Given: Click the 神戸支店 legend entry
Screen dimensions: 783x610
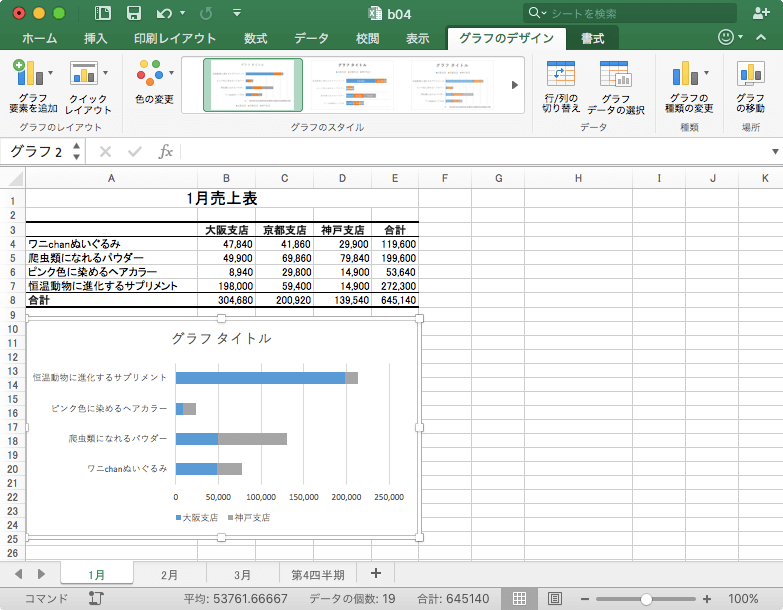Looking at the screenshot, I should pos(249,518).
